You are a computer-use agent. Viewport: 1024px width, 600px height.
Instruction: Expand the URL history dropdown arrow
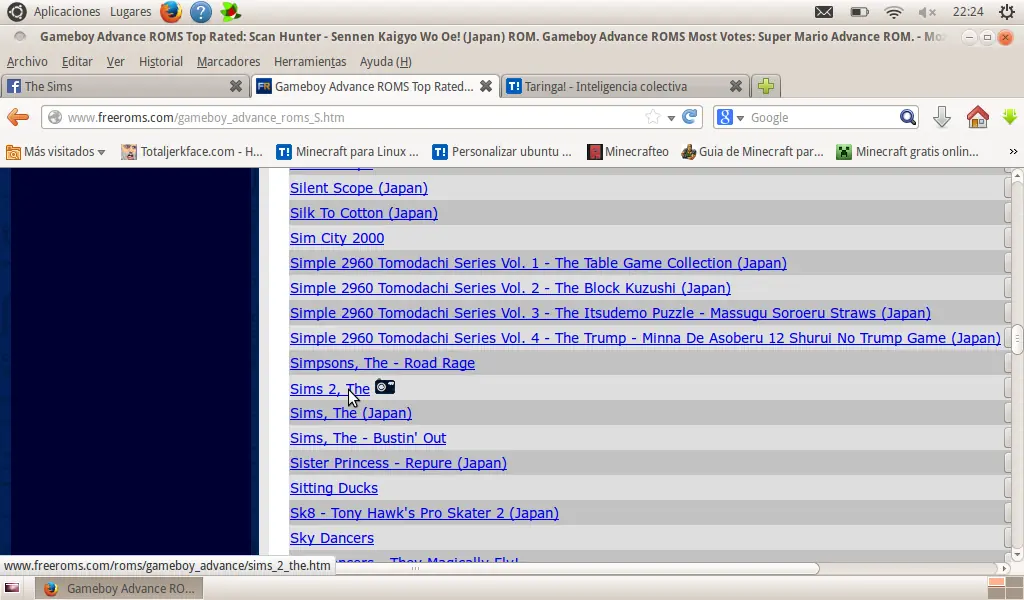click(671, 118)
